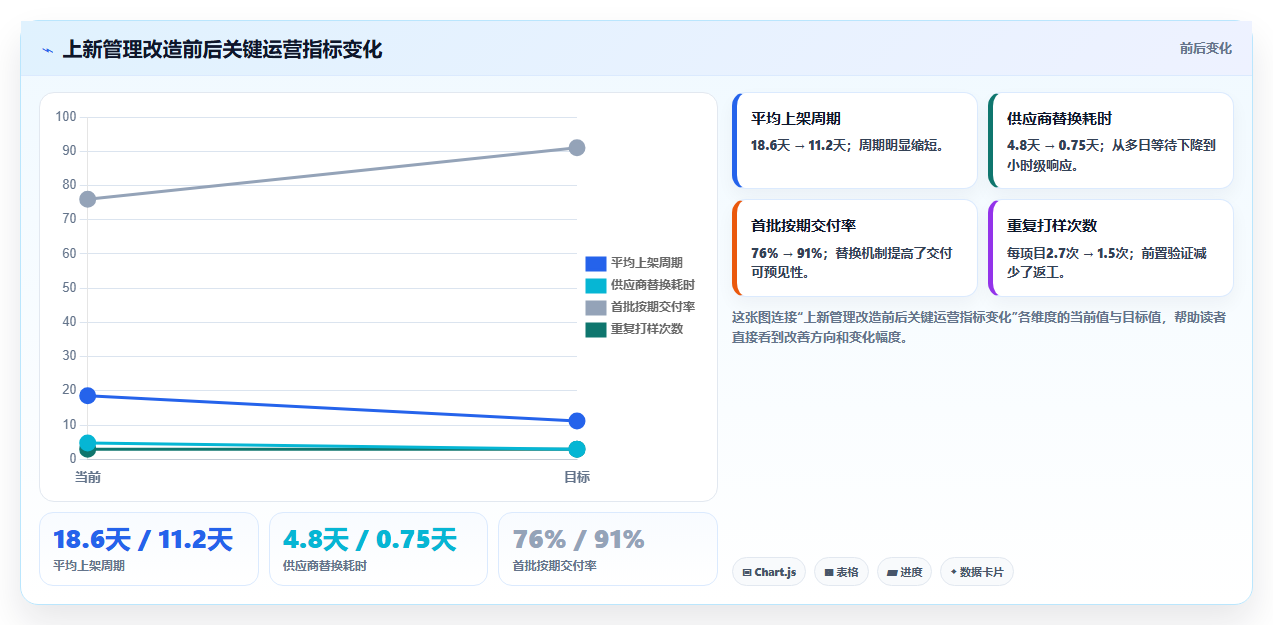Screen dimensions: 1273x625
Task: Click the 平均上架周期 current data point
Action: click(x=88, y=396)
